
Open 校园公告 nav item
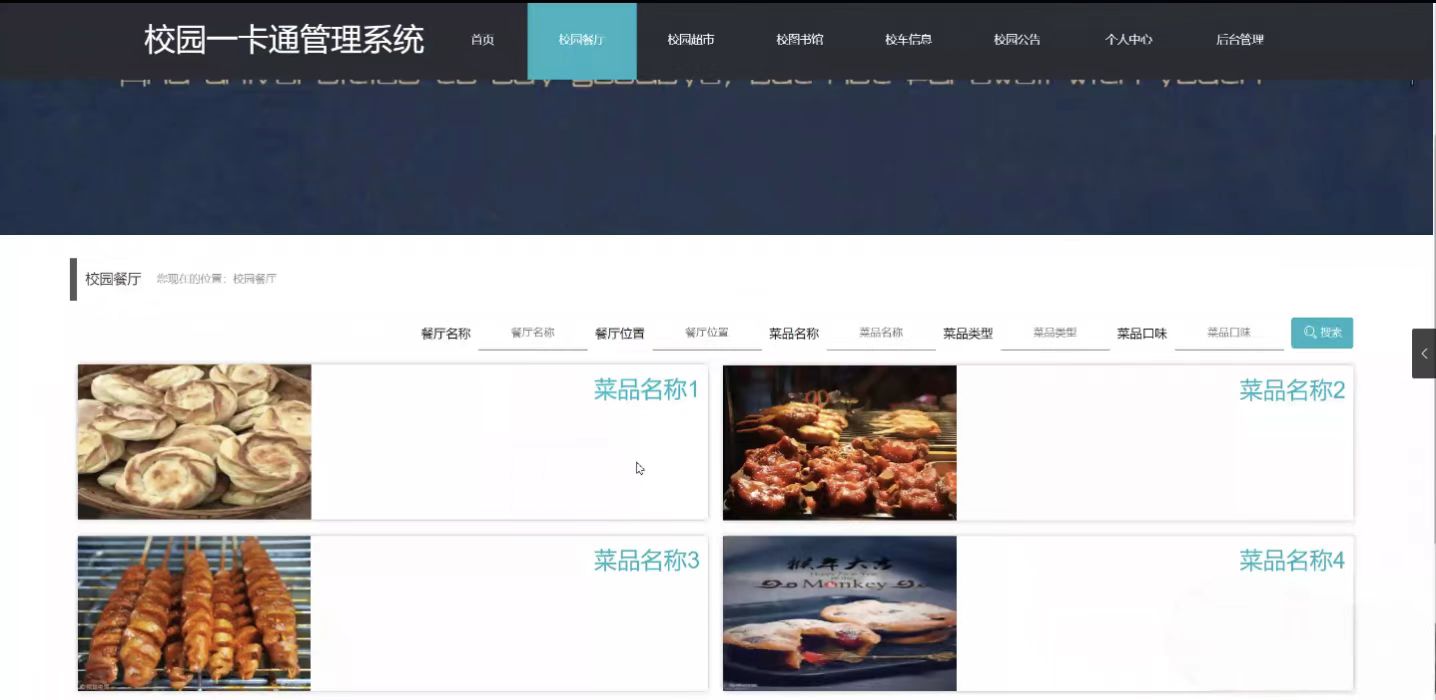[x=1017, y=40]
